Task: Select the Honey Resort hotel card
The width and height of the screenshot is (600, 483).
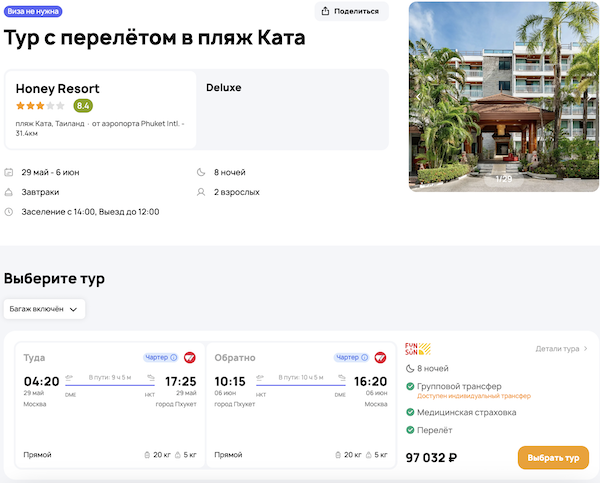Action: coord(100,110)
